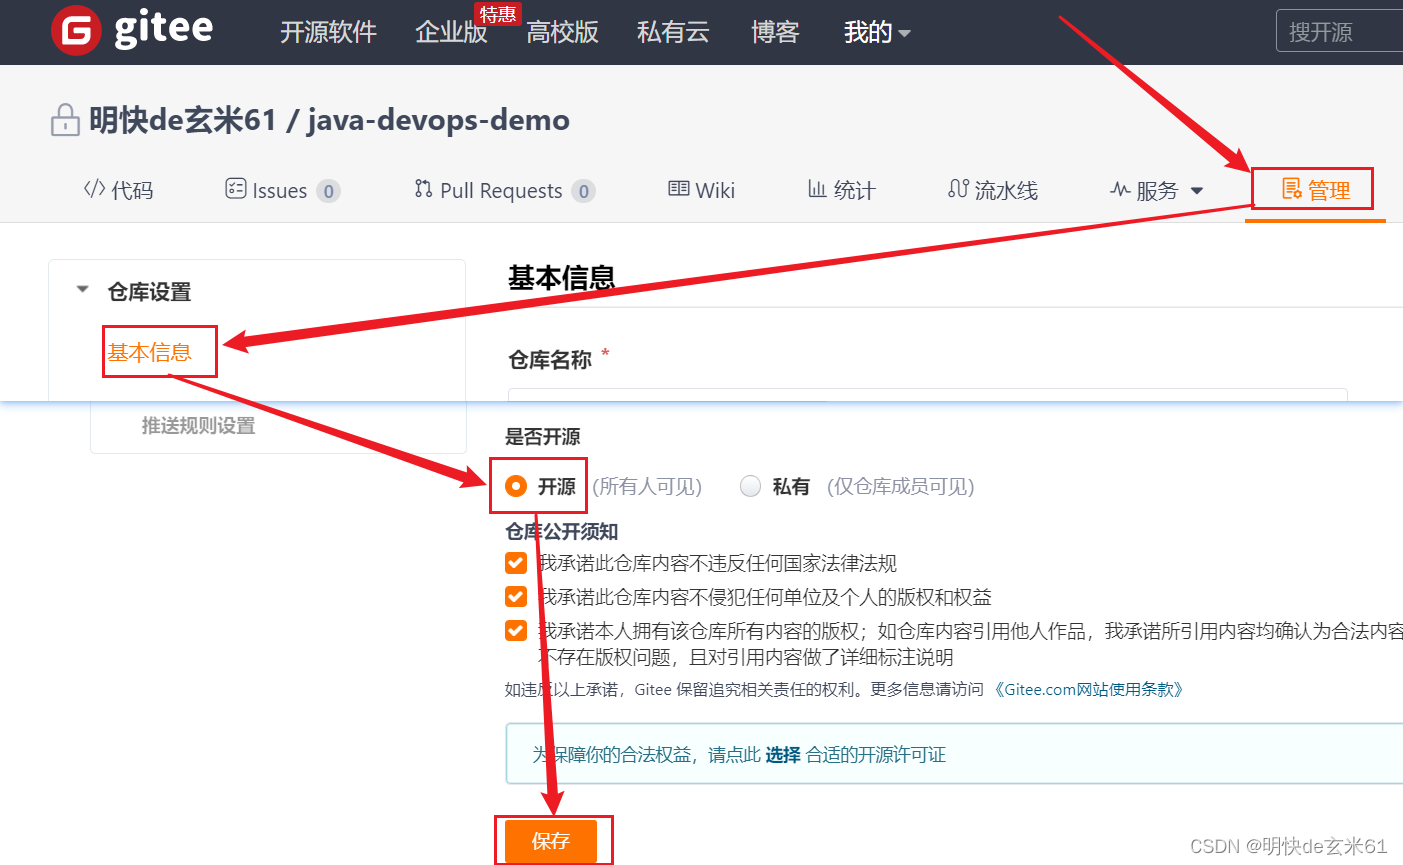
Task: Collapse the 仓库设置 sidebar section
Action: (82, 291)
